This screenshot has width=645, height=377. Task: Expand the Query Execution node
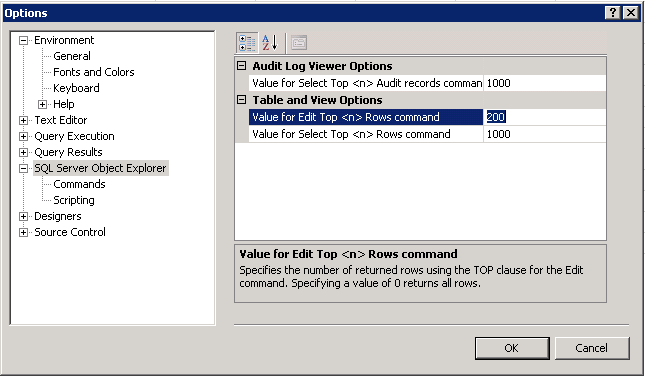(23, 136)
